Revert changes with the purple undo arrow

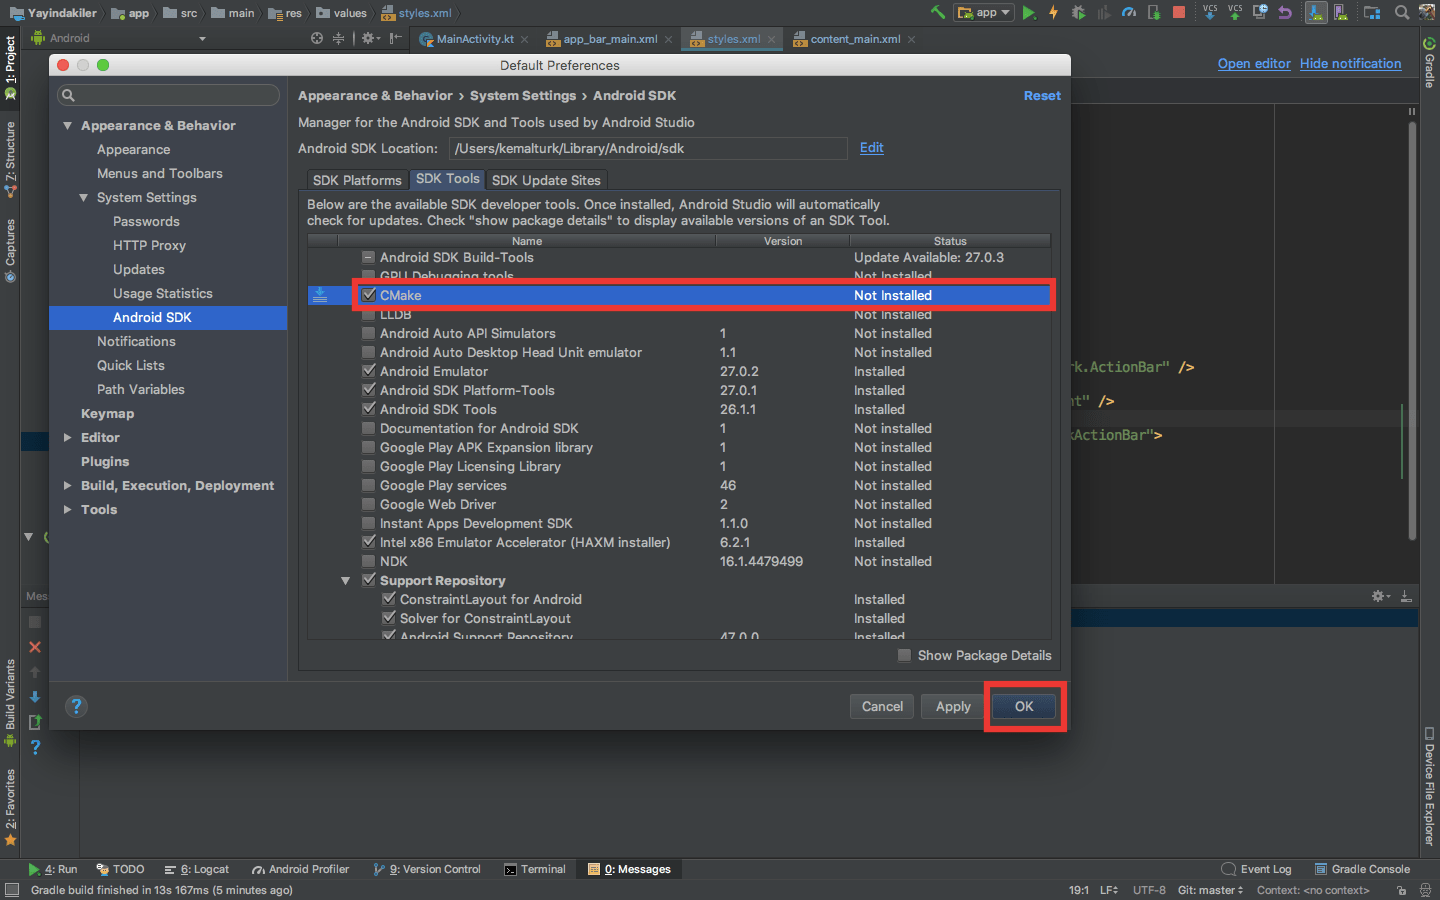point(1285,12)
